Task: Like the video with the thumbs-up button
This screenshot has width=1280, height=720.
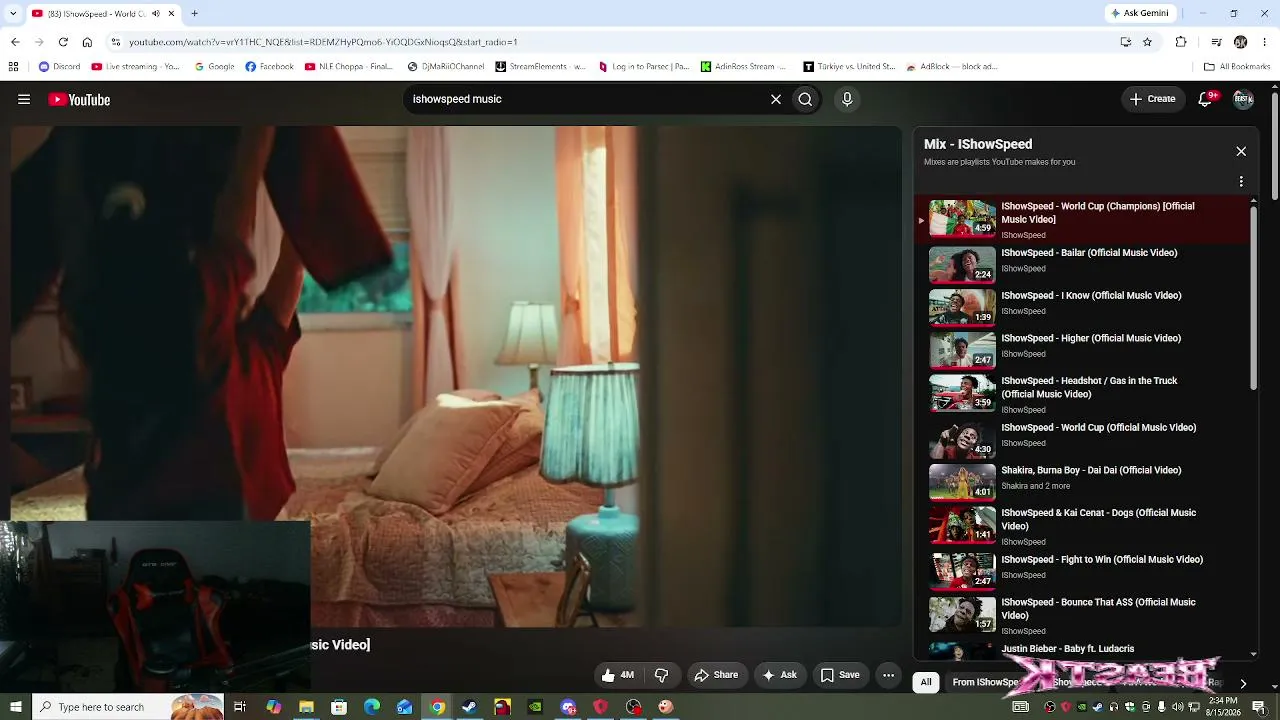Action: (x=617, y=675)
